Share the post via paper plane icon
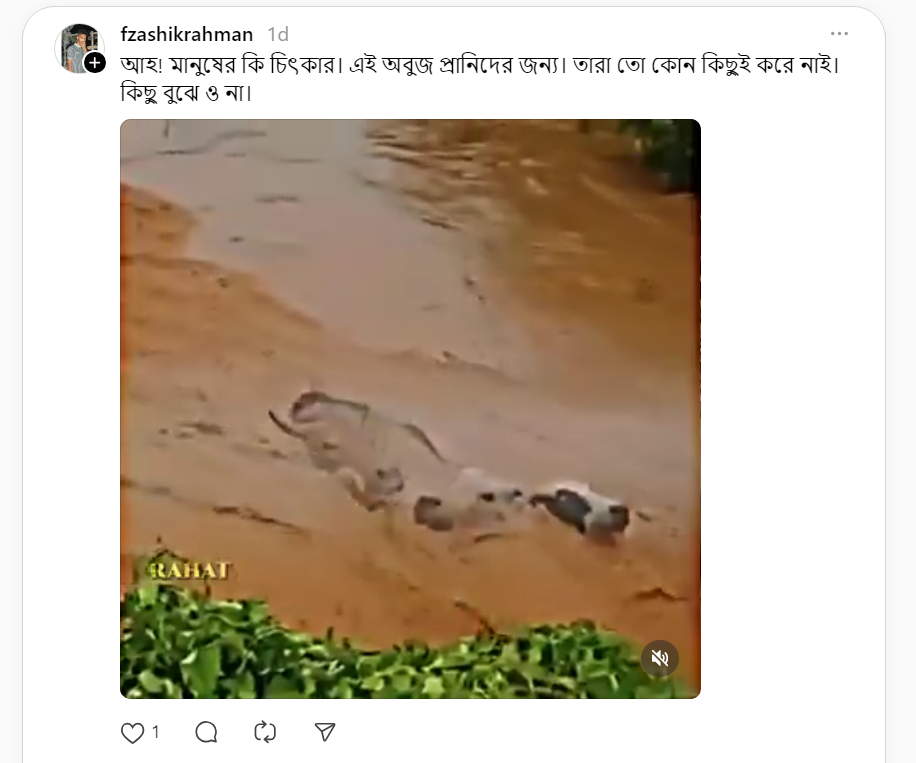Image resolution: width=916 pixels, height=763 pixels. coord(325,731)
